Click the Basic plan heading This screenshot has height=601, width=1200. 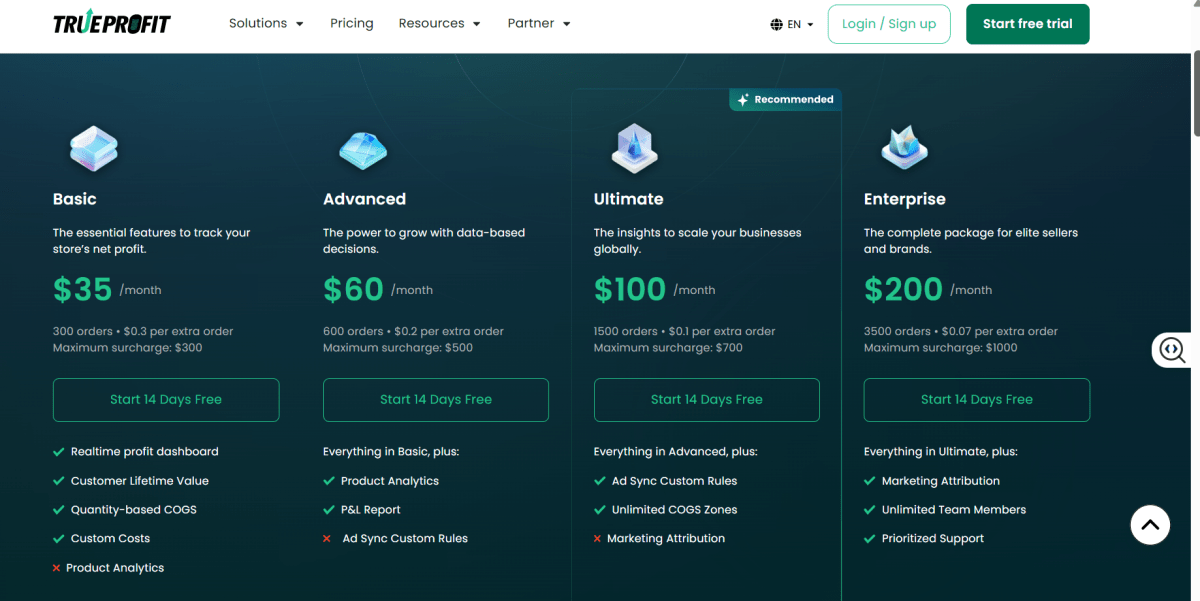pos(75,199)
